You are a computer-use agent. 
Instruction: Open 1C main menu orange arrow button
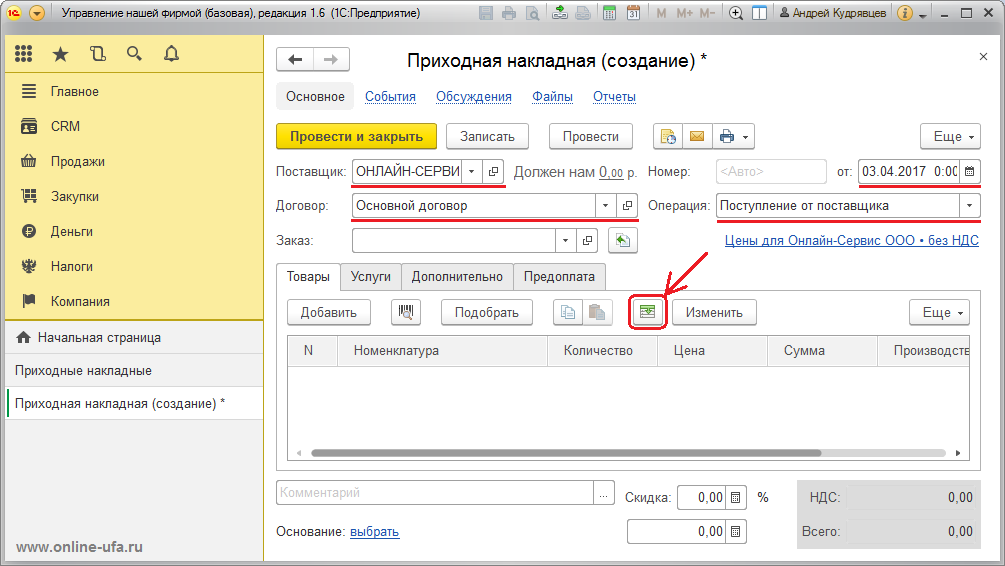37,13
